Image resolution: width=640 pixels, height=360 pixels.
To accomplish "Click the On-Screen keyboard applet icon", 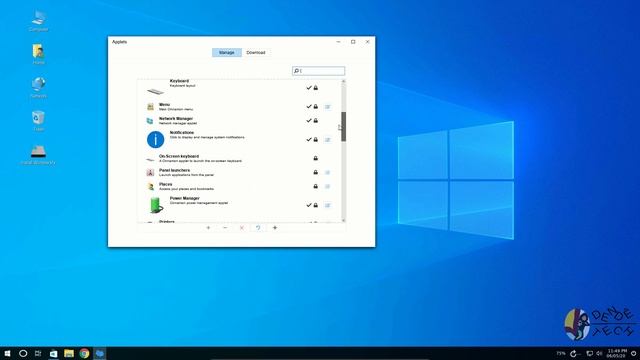I will pyautogui.click(x=150, y=159).
